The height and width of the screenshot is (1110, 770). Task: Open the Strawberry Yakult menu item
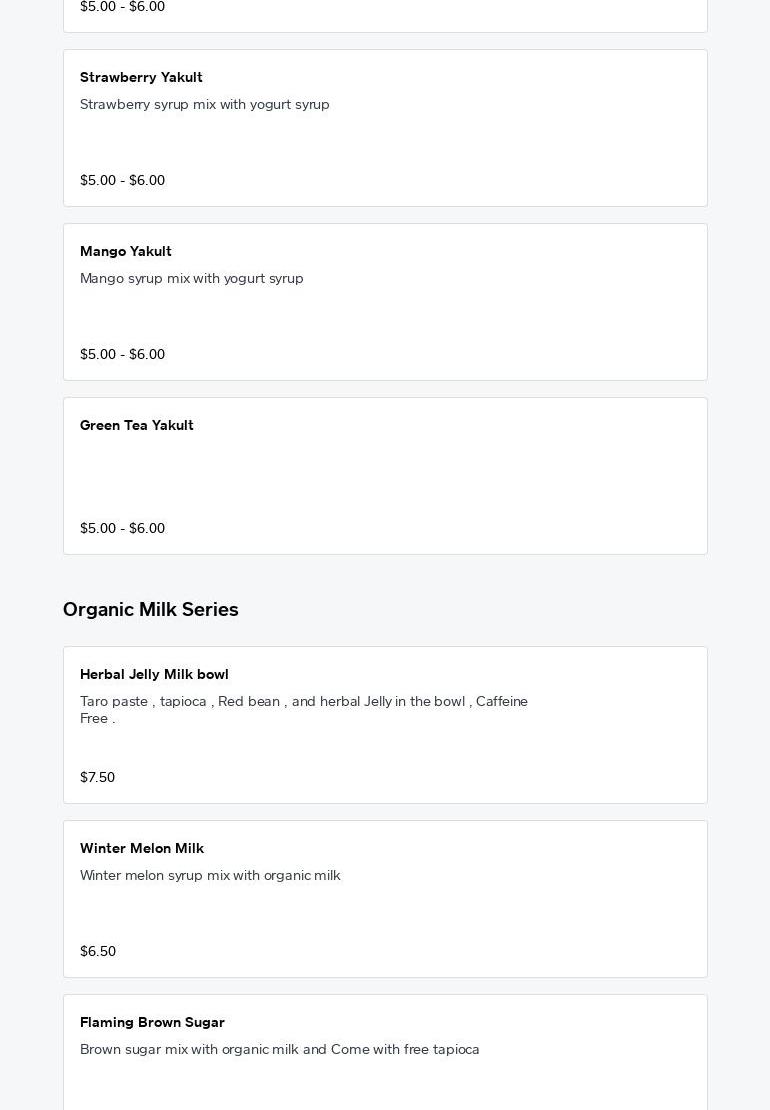141,77
